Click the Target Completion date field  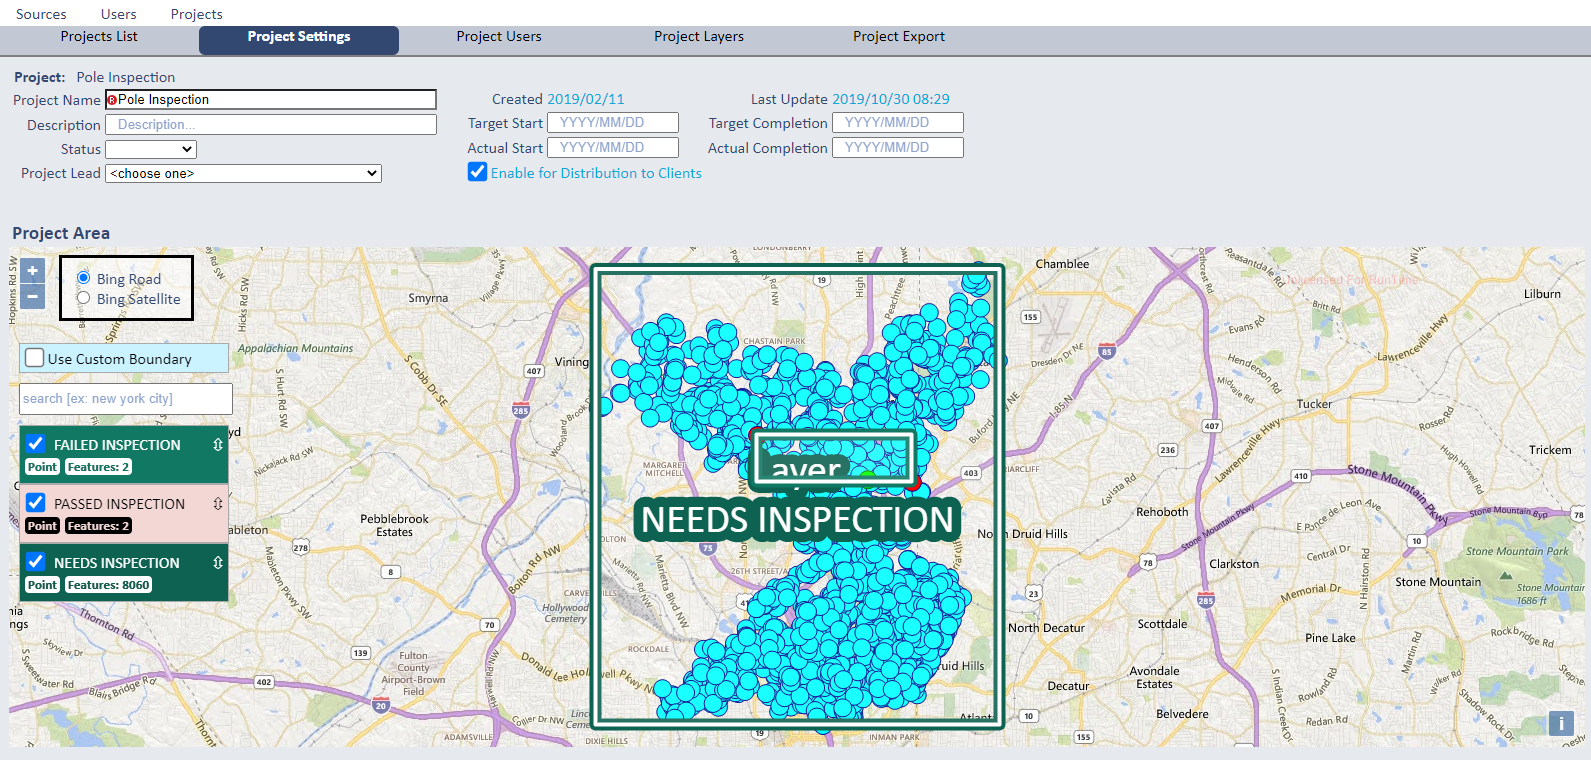click(898, 123)
